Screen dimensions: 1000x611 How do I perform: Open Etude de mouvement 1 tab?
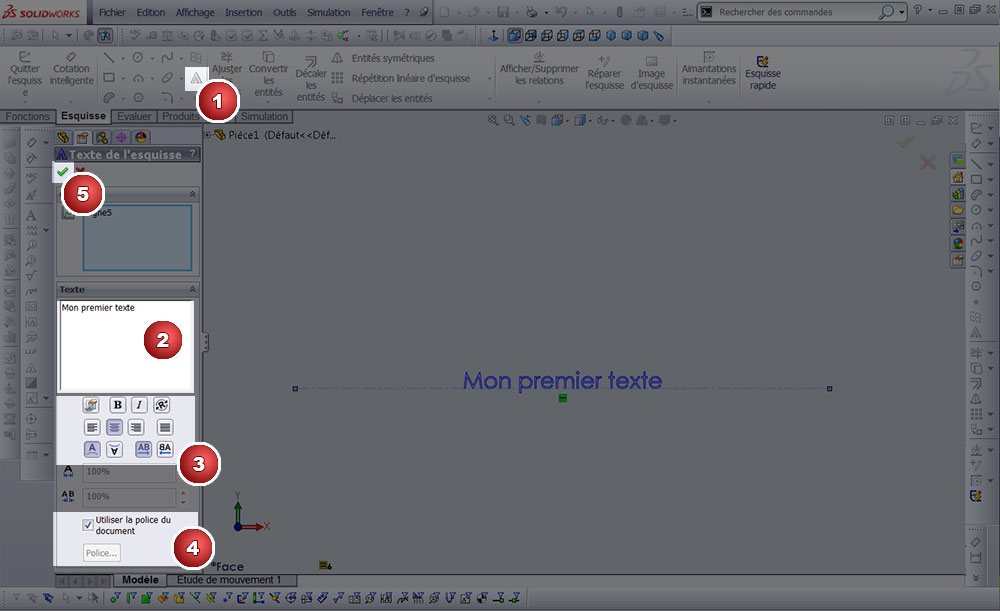(x=229, y=580)
